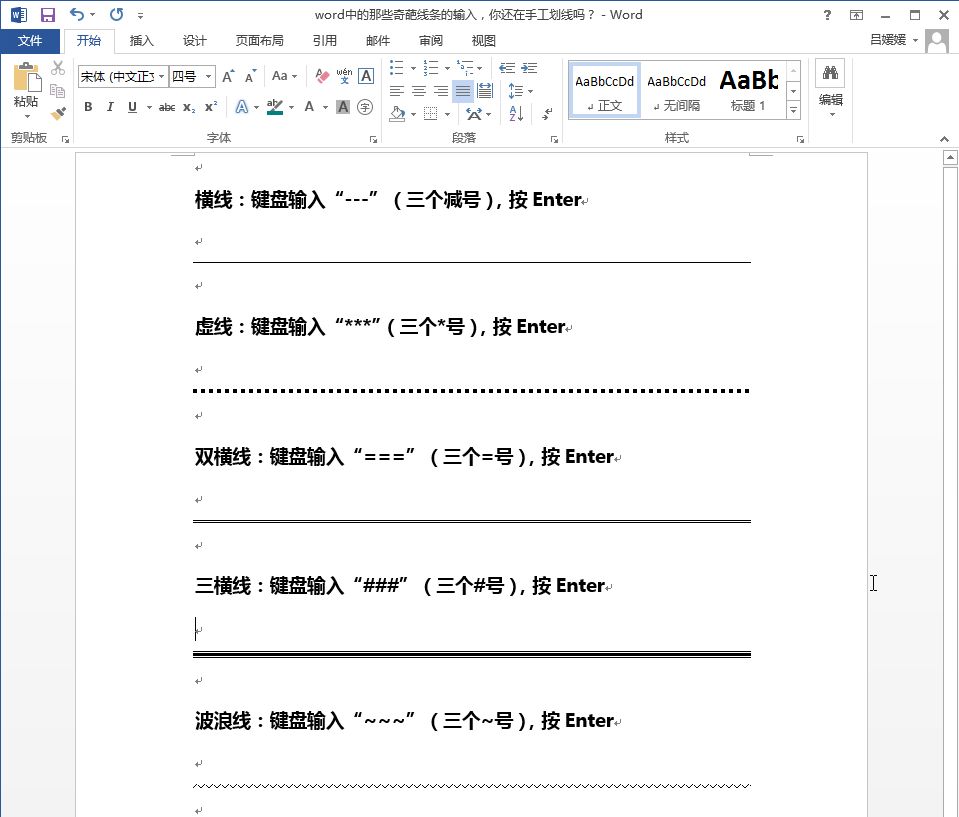Expand the numbering list dropdown
Screen dimensions: 959x817
448,68
